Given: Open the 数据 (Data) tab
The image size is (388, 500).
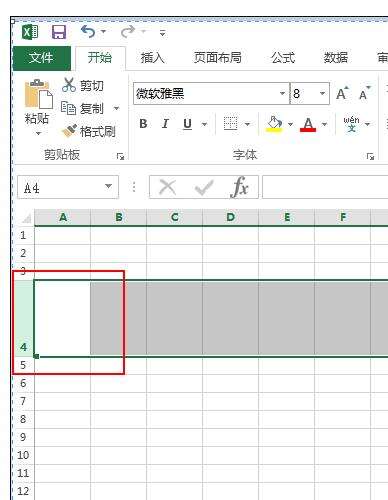Looking at the screenshot, I should pos(336,58).
